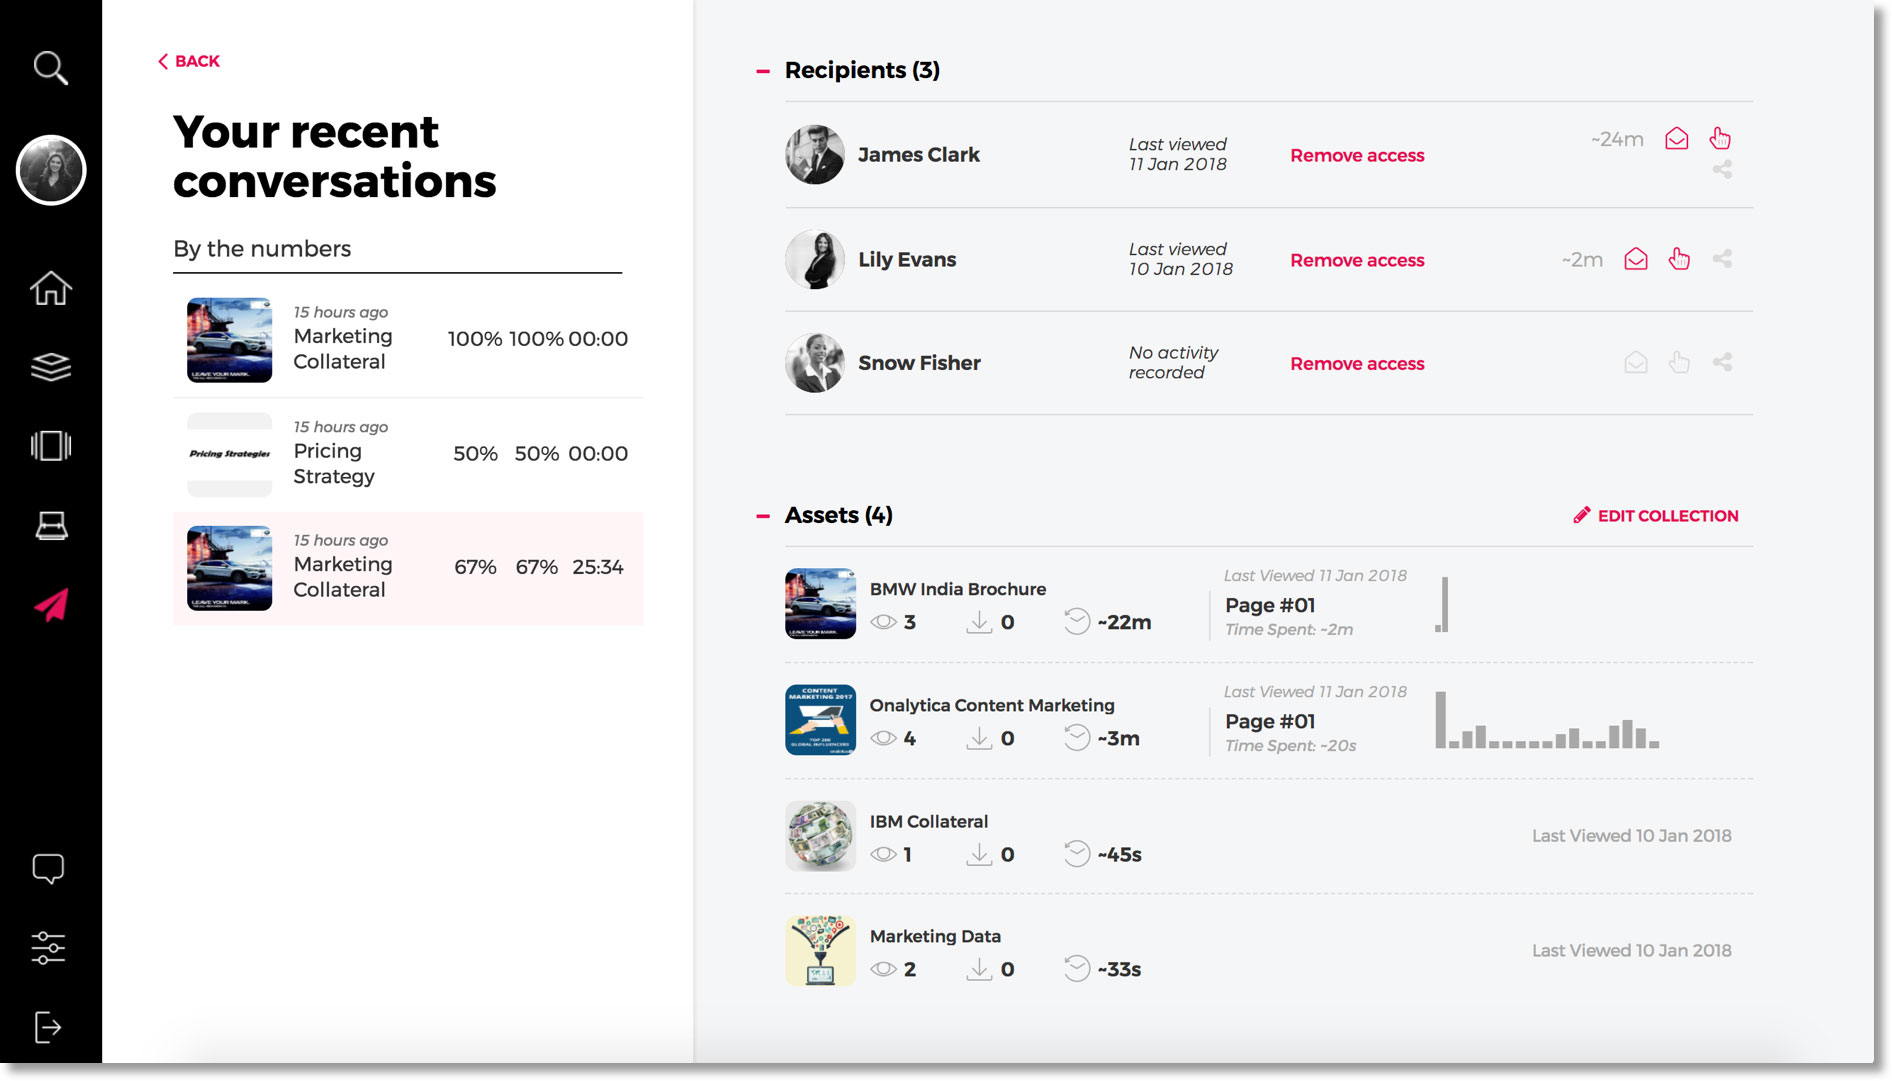Remove access for James Clark

[1357, 155]
